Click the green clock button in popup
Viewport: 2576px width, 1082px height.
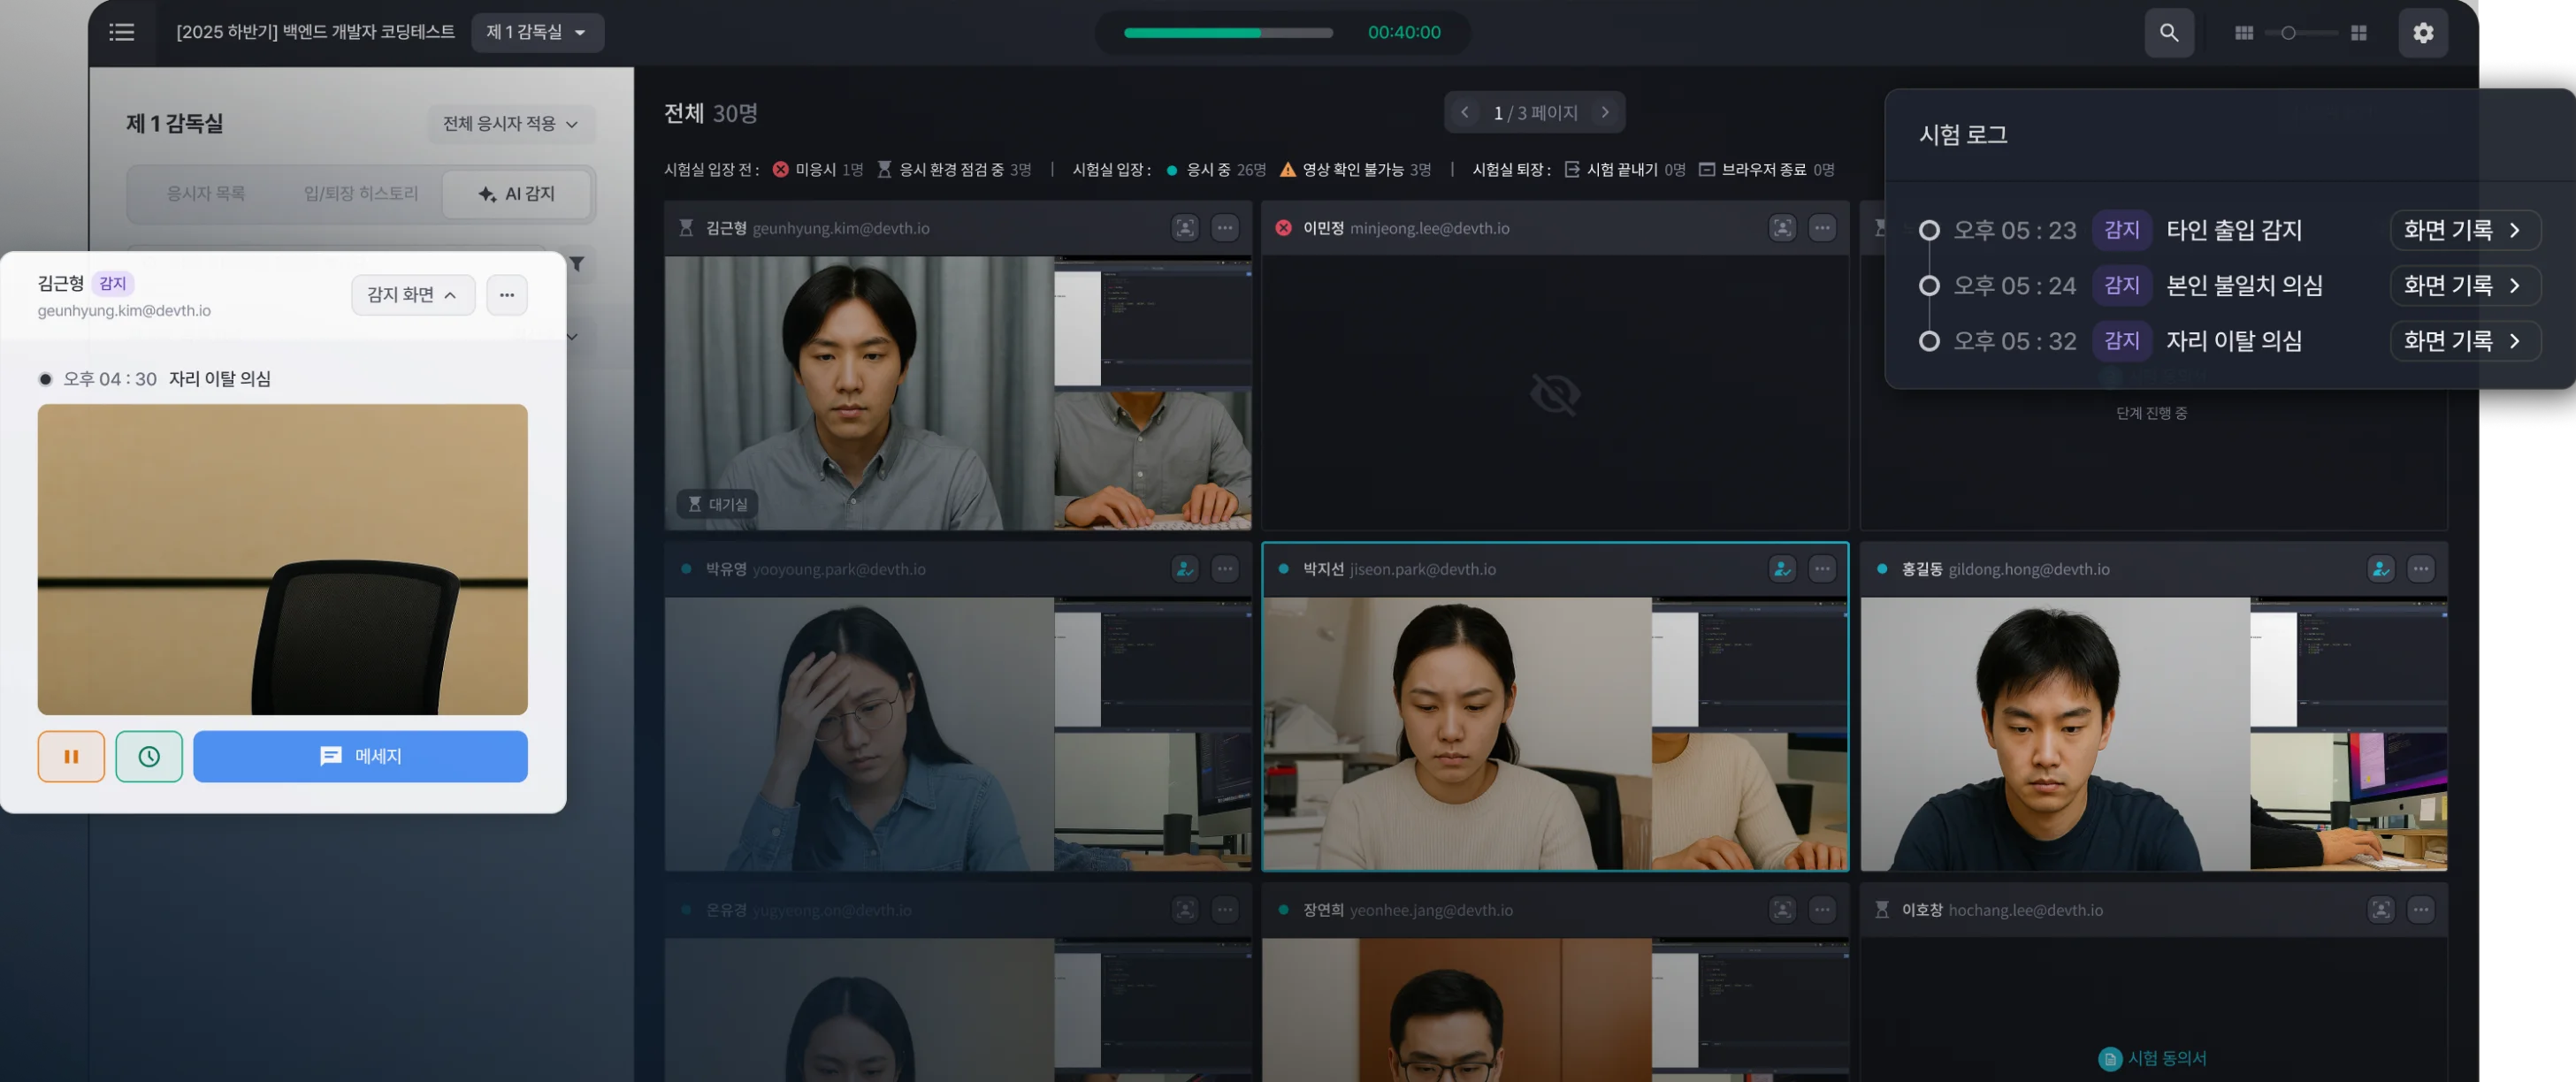149,757
